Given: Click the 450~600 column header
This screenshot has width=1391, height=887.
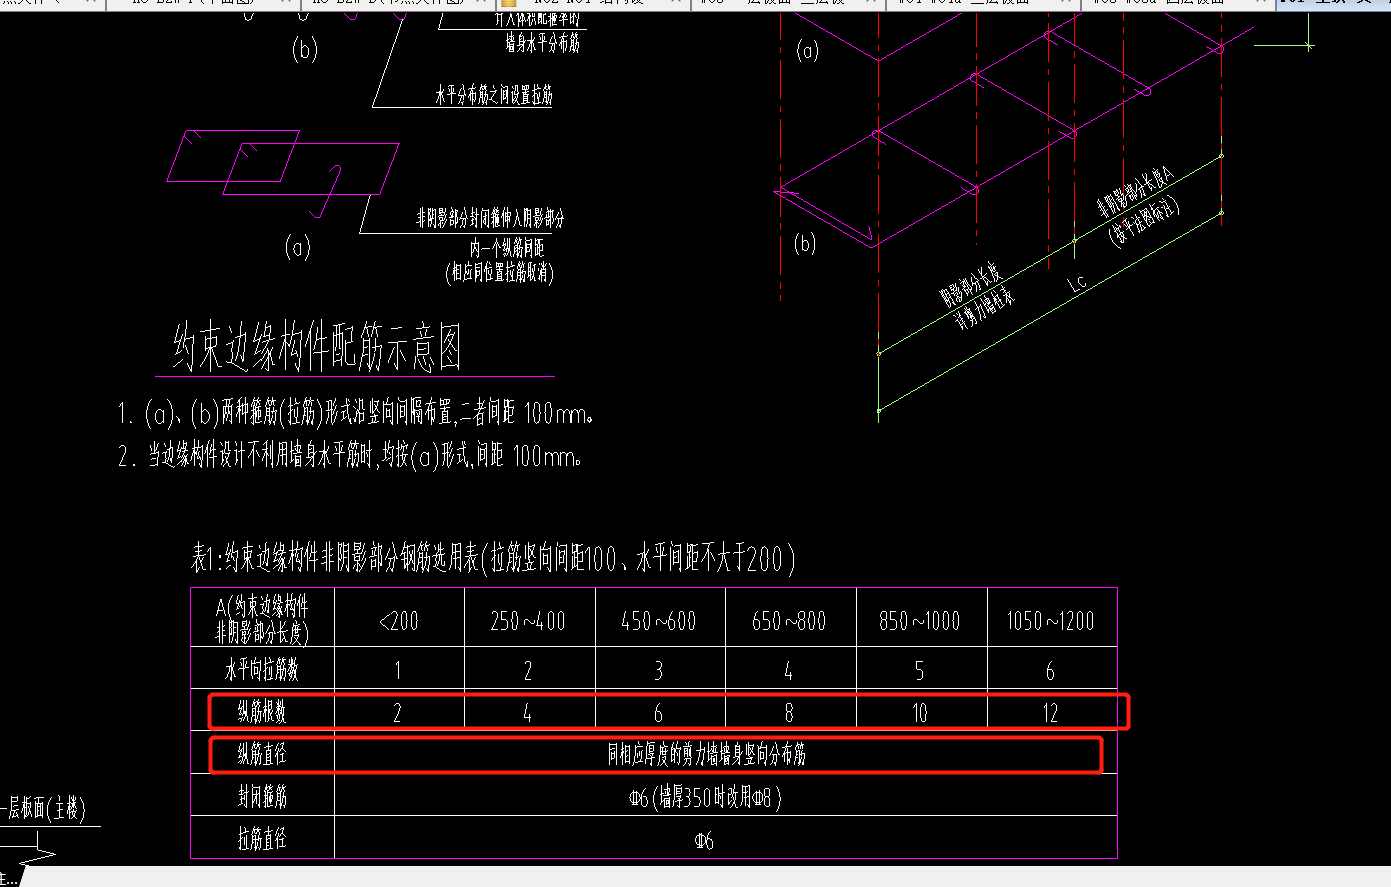Looking at the screenshot, I should point(659,621).
